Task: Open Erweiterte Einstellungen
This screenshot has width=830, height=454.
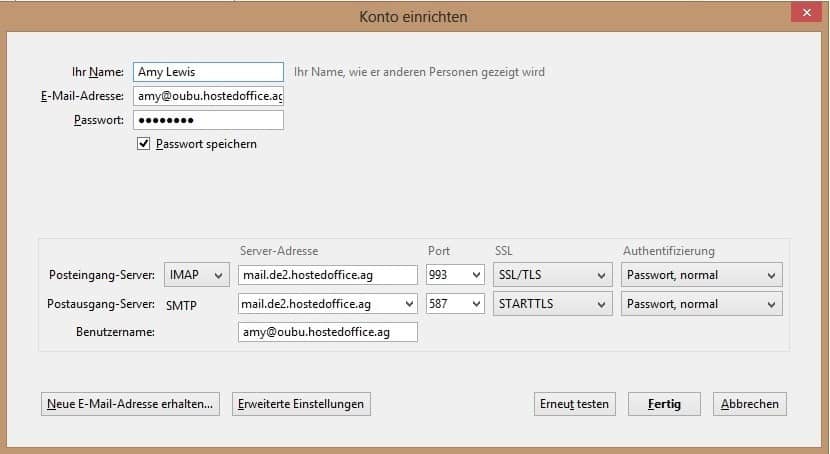Action: click(301, 404)
